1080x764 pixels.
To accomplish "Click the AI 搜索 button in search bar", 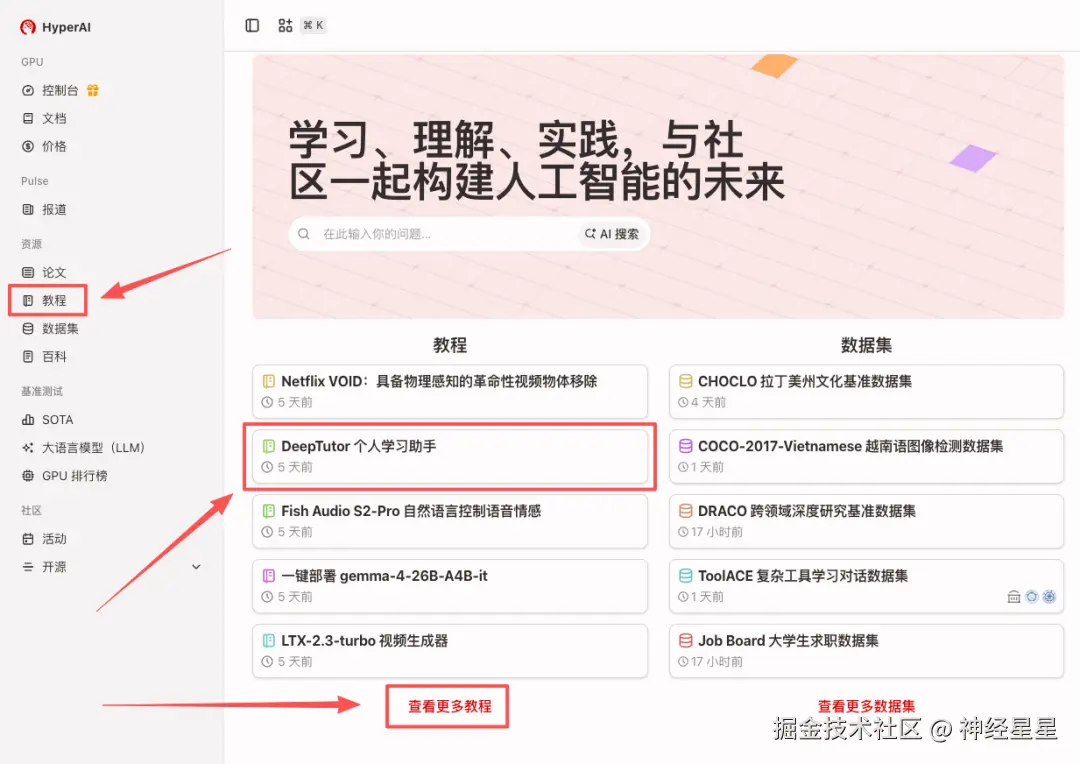I will pos(611,233).
